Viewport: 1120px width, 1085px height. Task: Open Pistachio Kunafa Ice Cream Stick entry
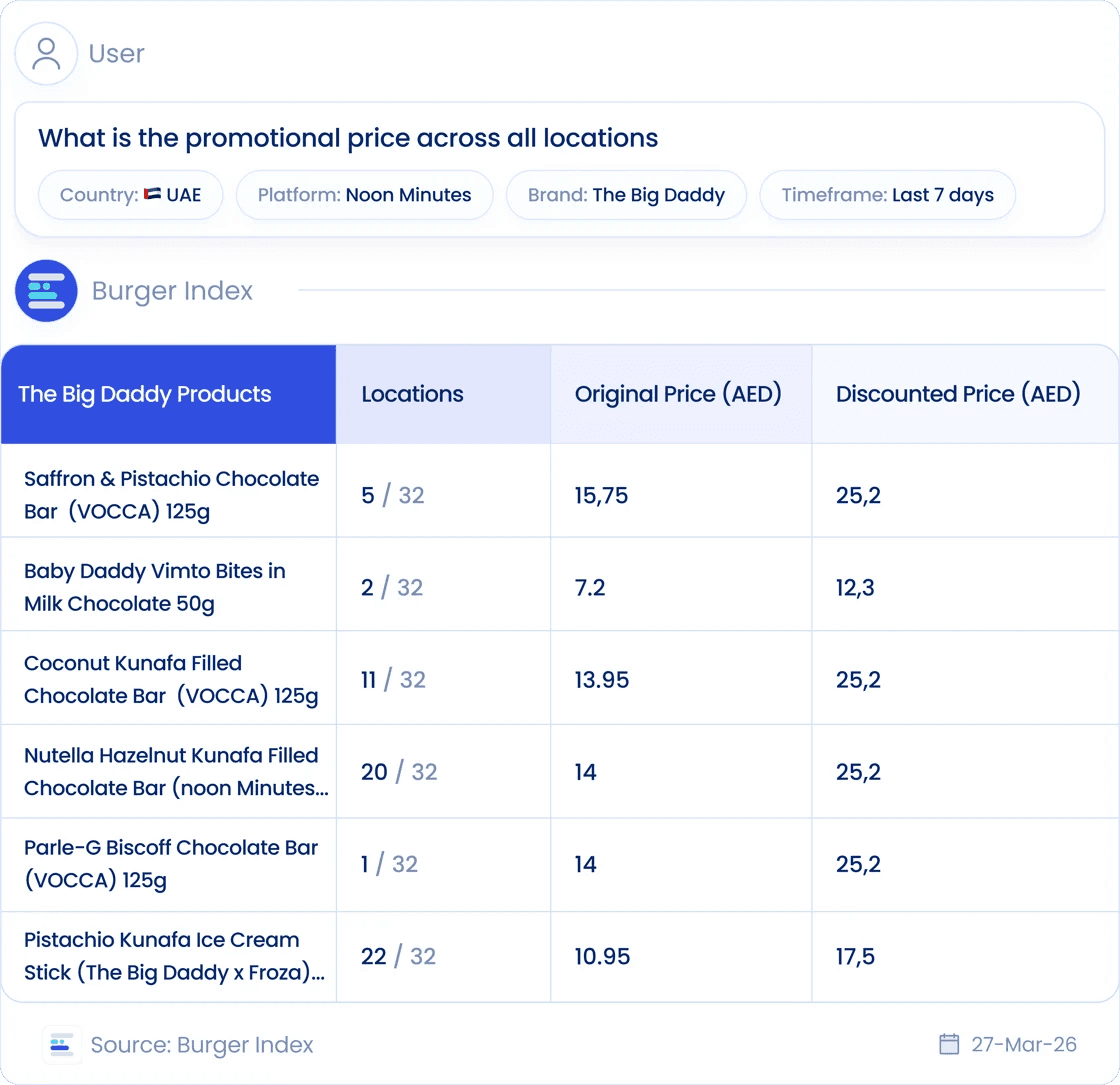174,956
